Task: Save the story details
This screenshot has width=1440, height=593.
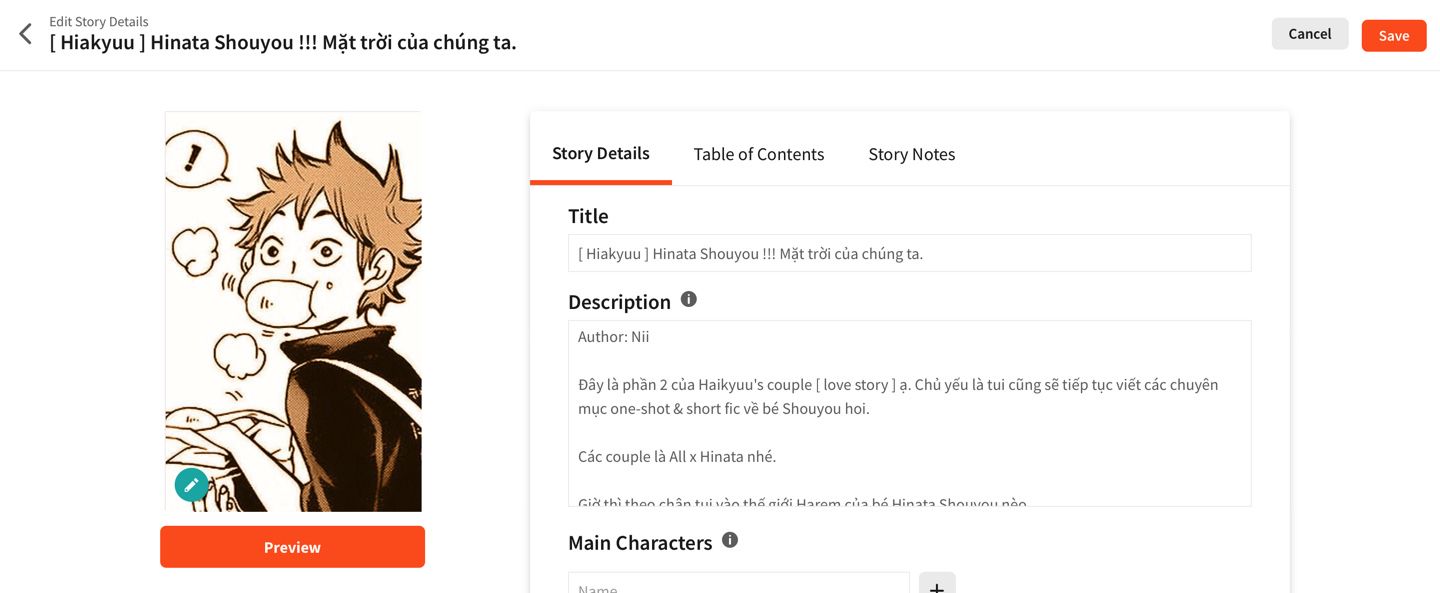Action: pos(1394,35)
